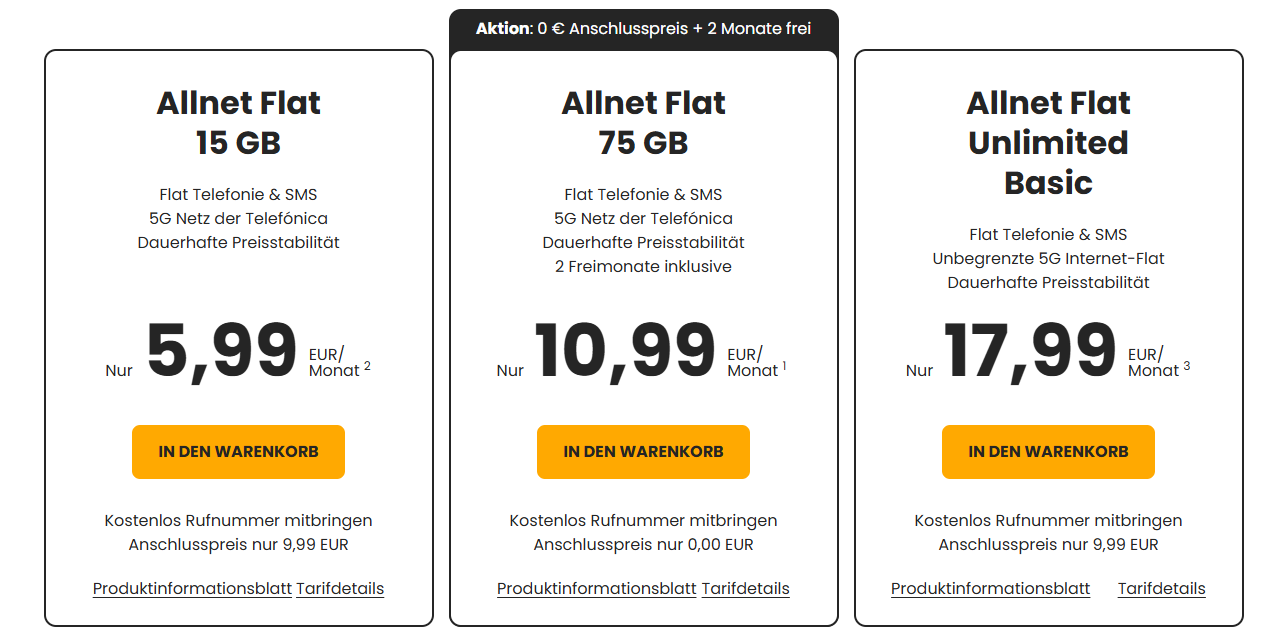Screen dimensions: 1288x637
Task: Add Allnet Flat Unlimited Basic to cart
Action: 1048,452
